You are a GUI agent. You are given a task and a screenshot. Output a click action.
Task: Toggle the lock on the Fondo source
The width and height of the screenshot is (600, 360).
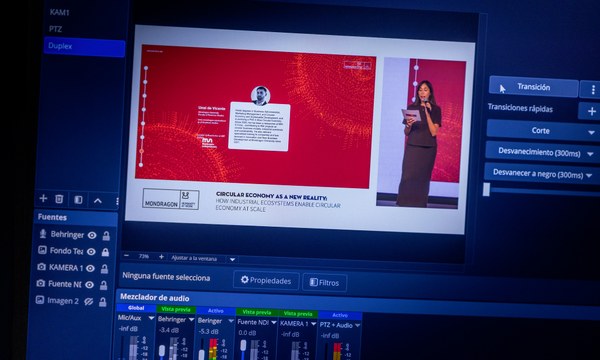(x=105, y=252)
